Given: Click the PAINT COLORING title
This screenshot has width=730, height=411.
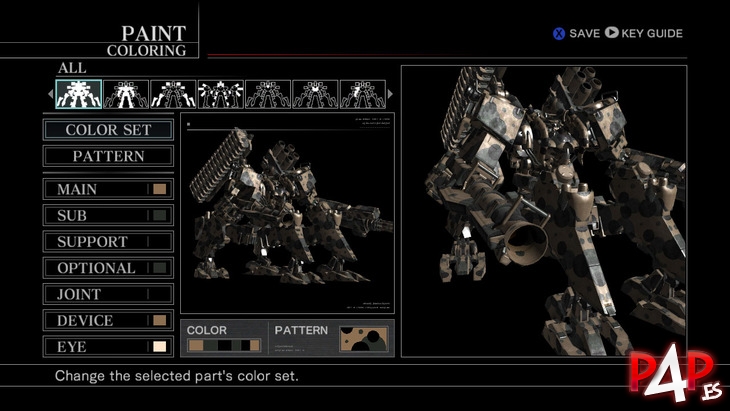Looking at the screenshot, I should pos(147,41).
